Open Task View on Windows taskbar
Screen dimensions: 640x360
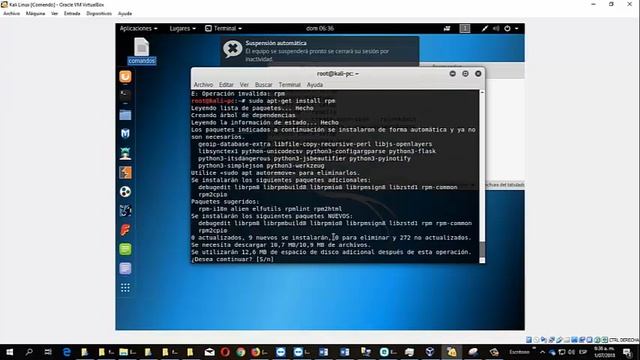(x=48, y=352)
